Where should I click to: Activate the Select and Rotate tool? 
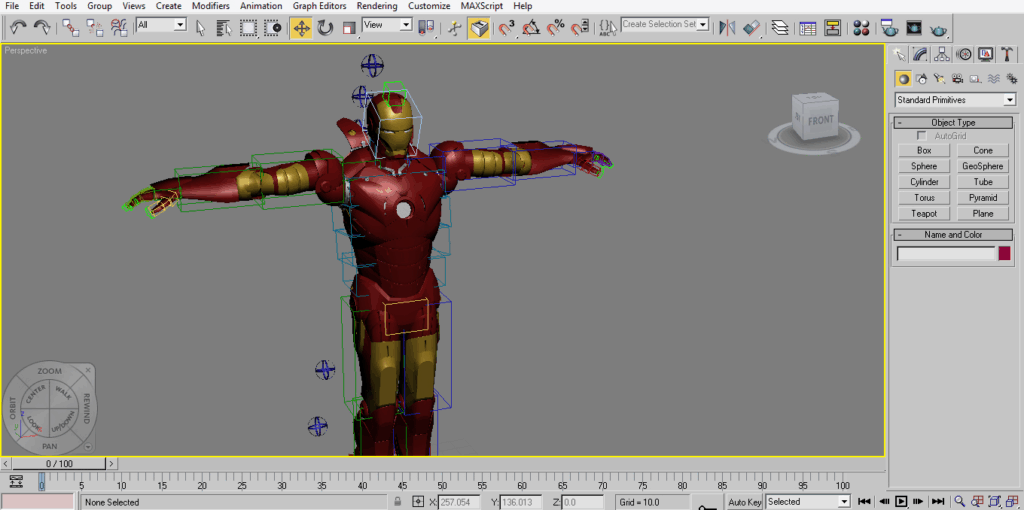click(325, 27)
